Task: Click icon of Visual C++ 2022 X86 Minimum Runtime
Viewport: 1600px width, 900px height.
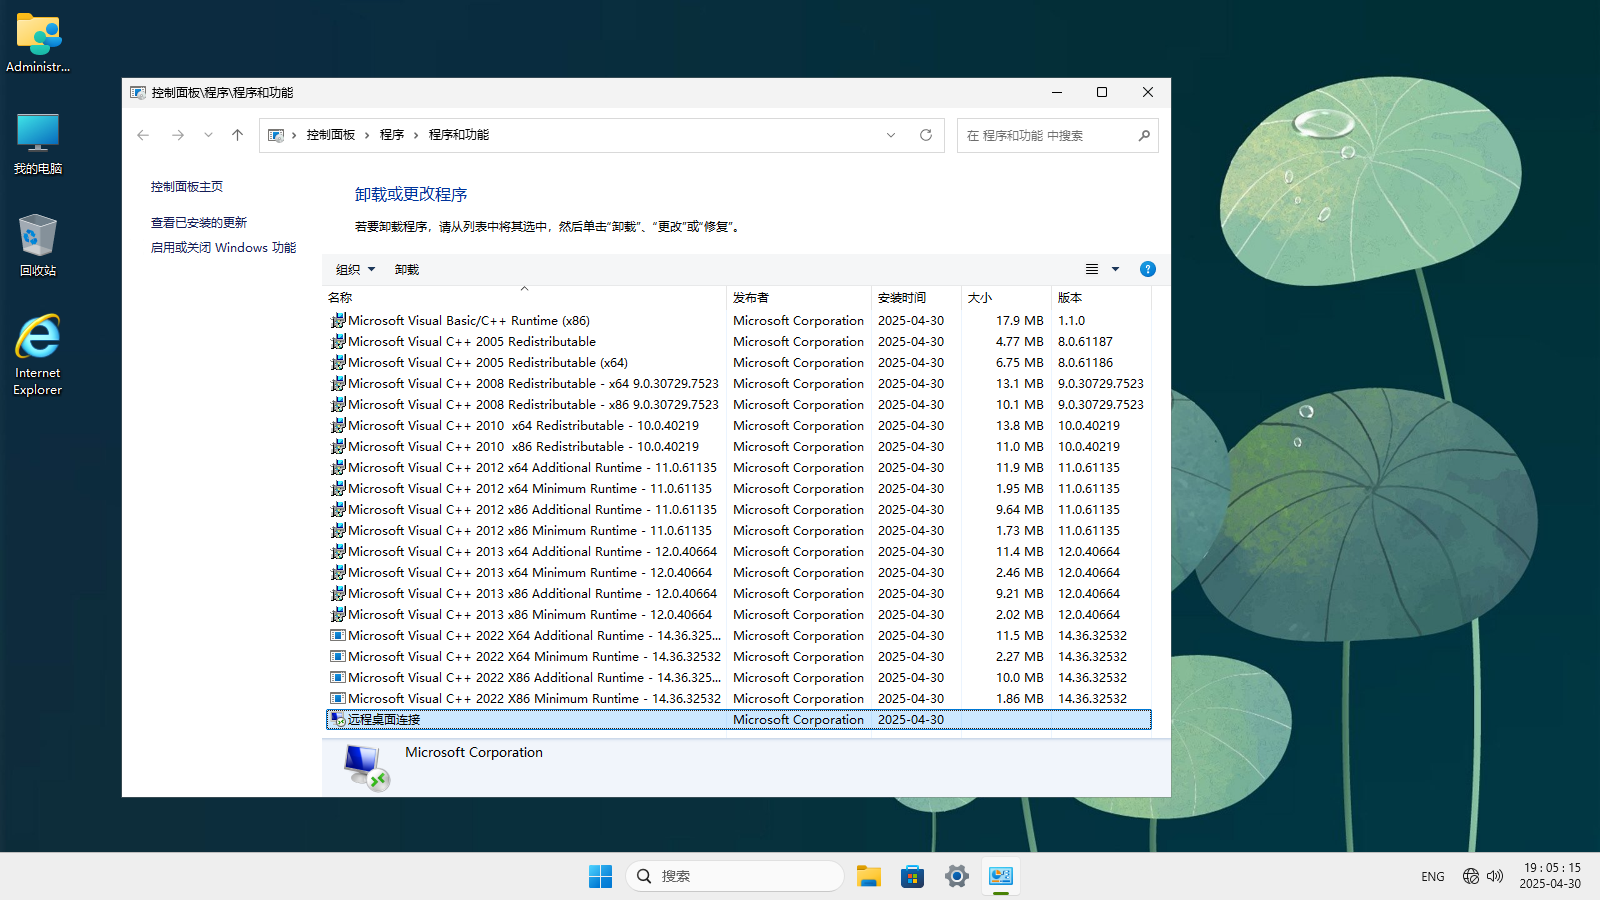Action: [x=338, y=699]
